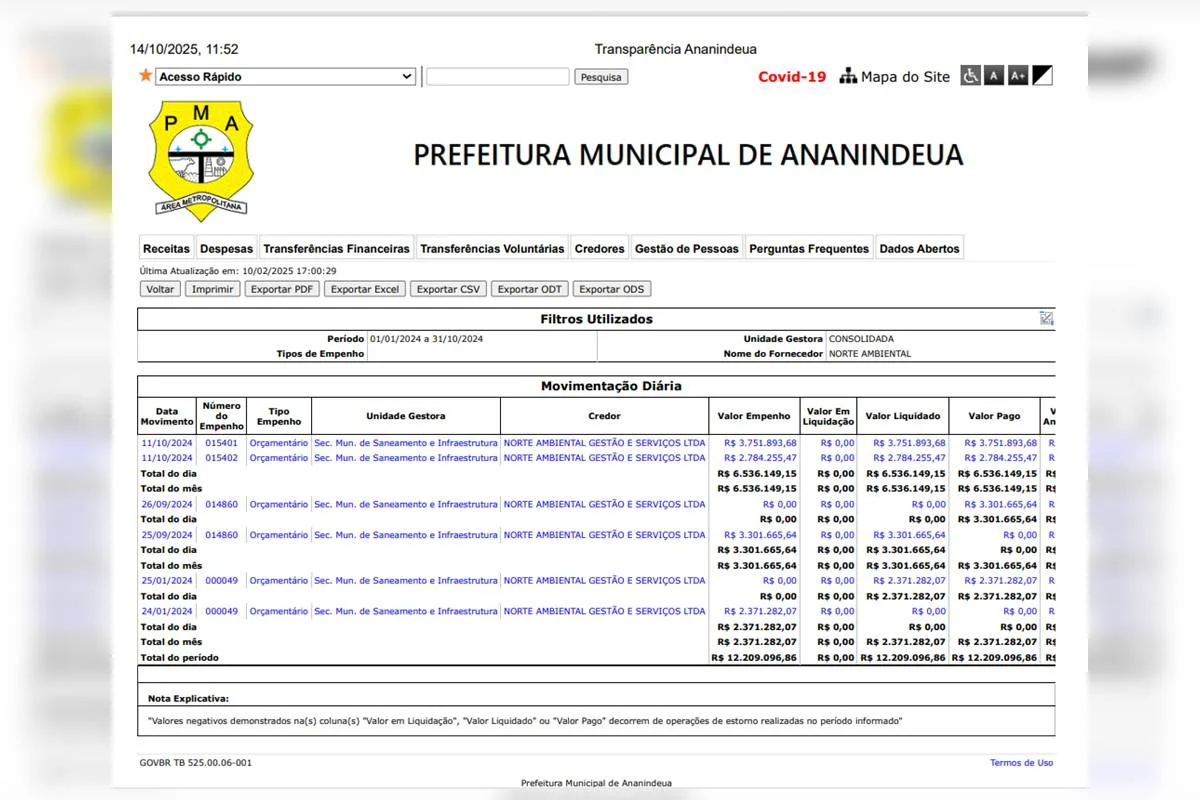Screen dimensions: 1200x800
Task: Click the search text input field
Action: pos(497,77)
